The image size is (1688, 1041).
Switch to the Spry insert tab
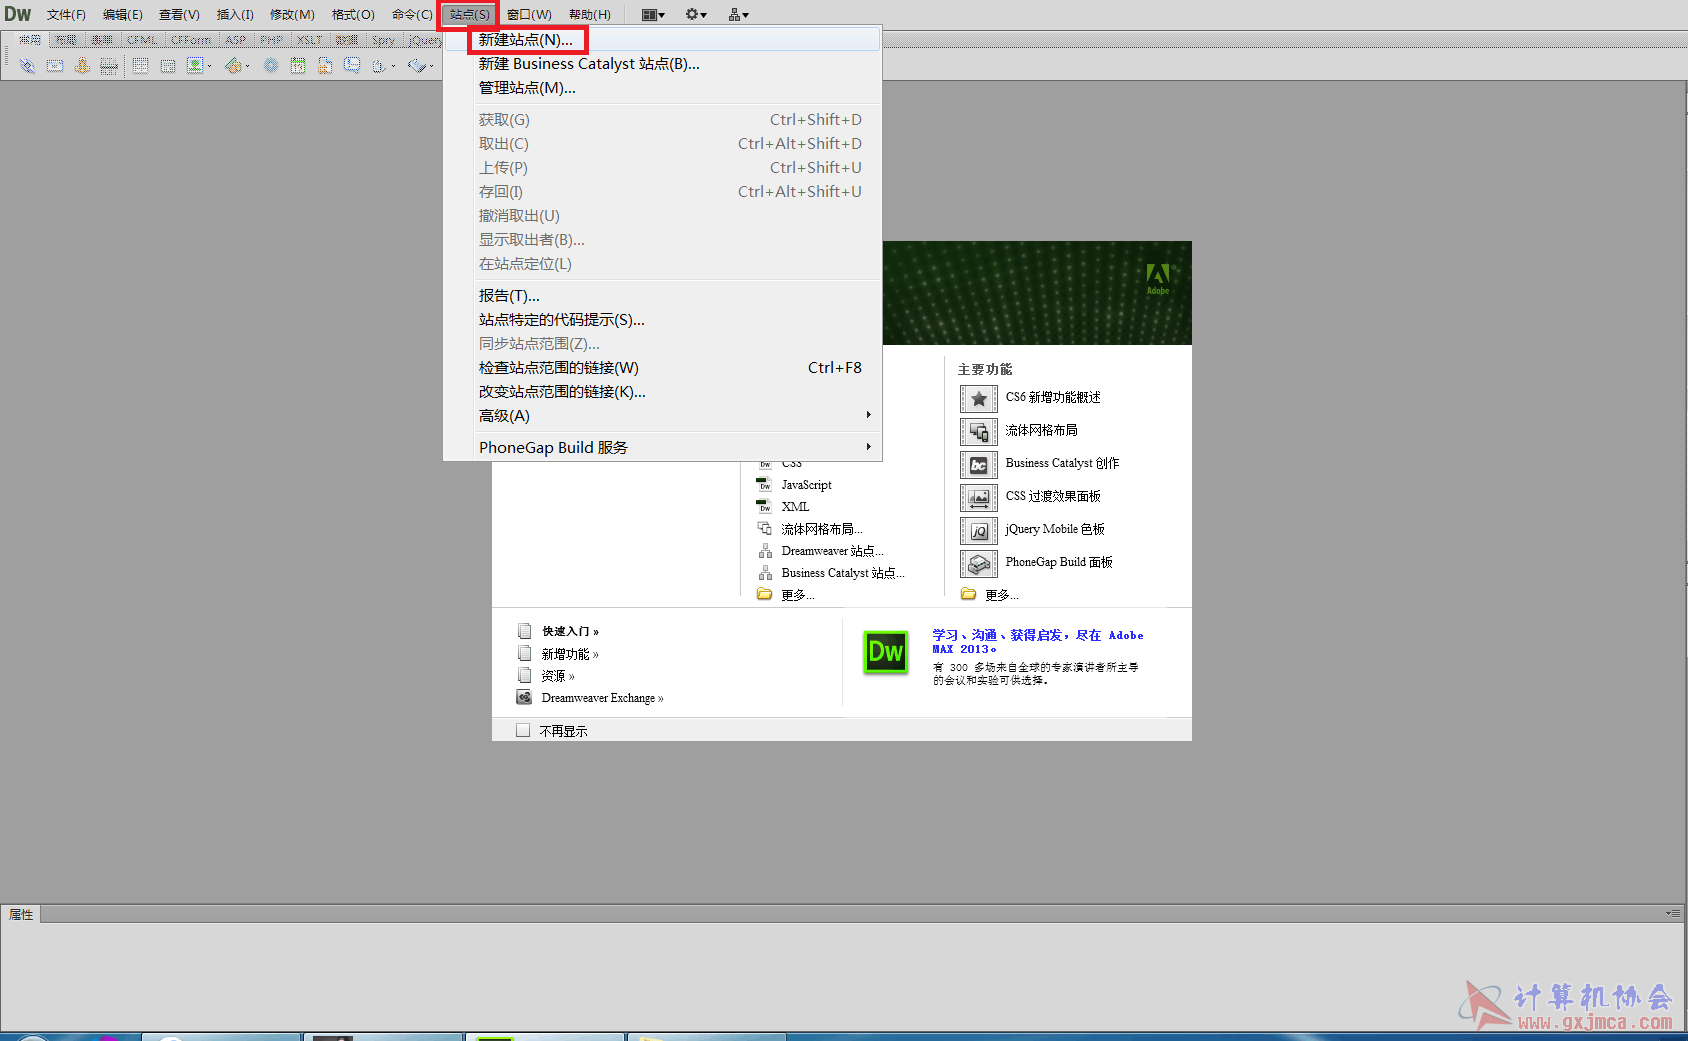tap(383, 40)
